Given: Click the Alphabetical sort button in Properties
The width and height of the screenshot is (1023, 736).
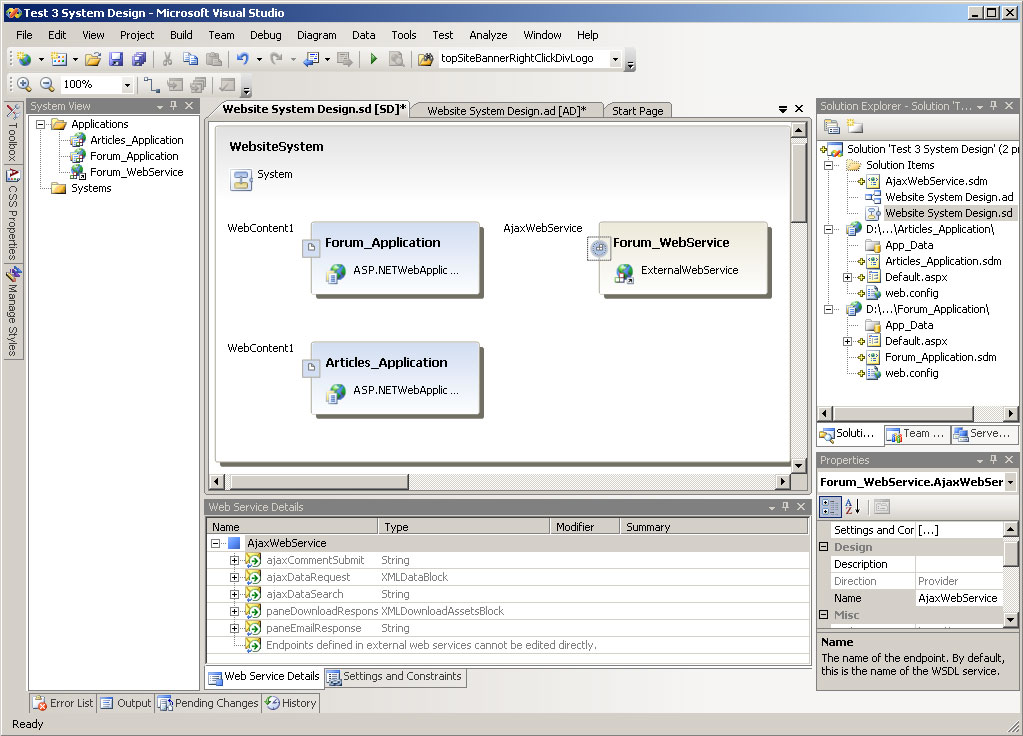Looking at the screenshot, I should tap(853, 506).
